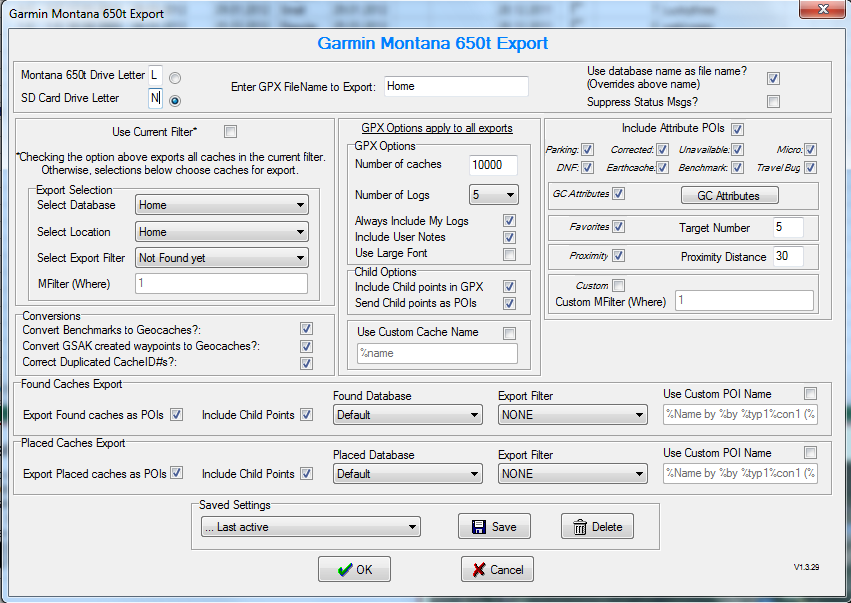Click the Number of caches field
The image size is (851, 603).
coord(493,165)
